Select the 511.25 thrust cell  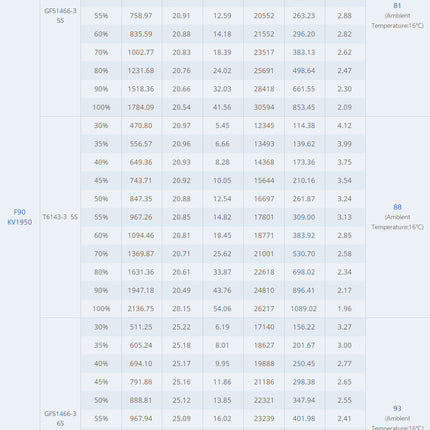coord(141,327)
